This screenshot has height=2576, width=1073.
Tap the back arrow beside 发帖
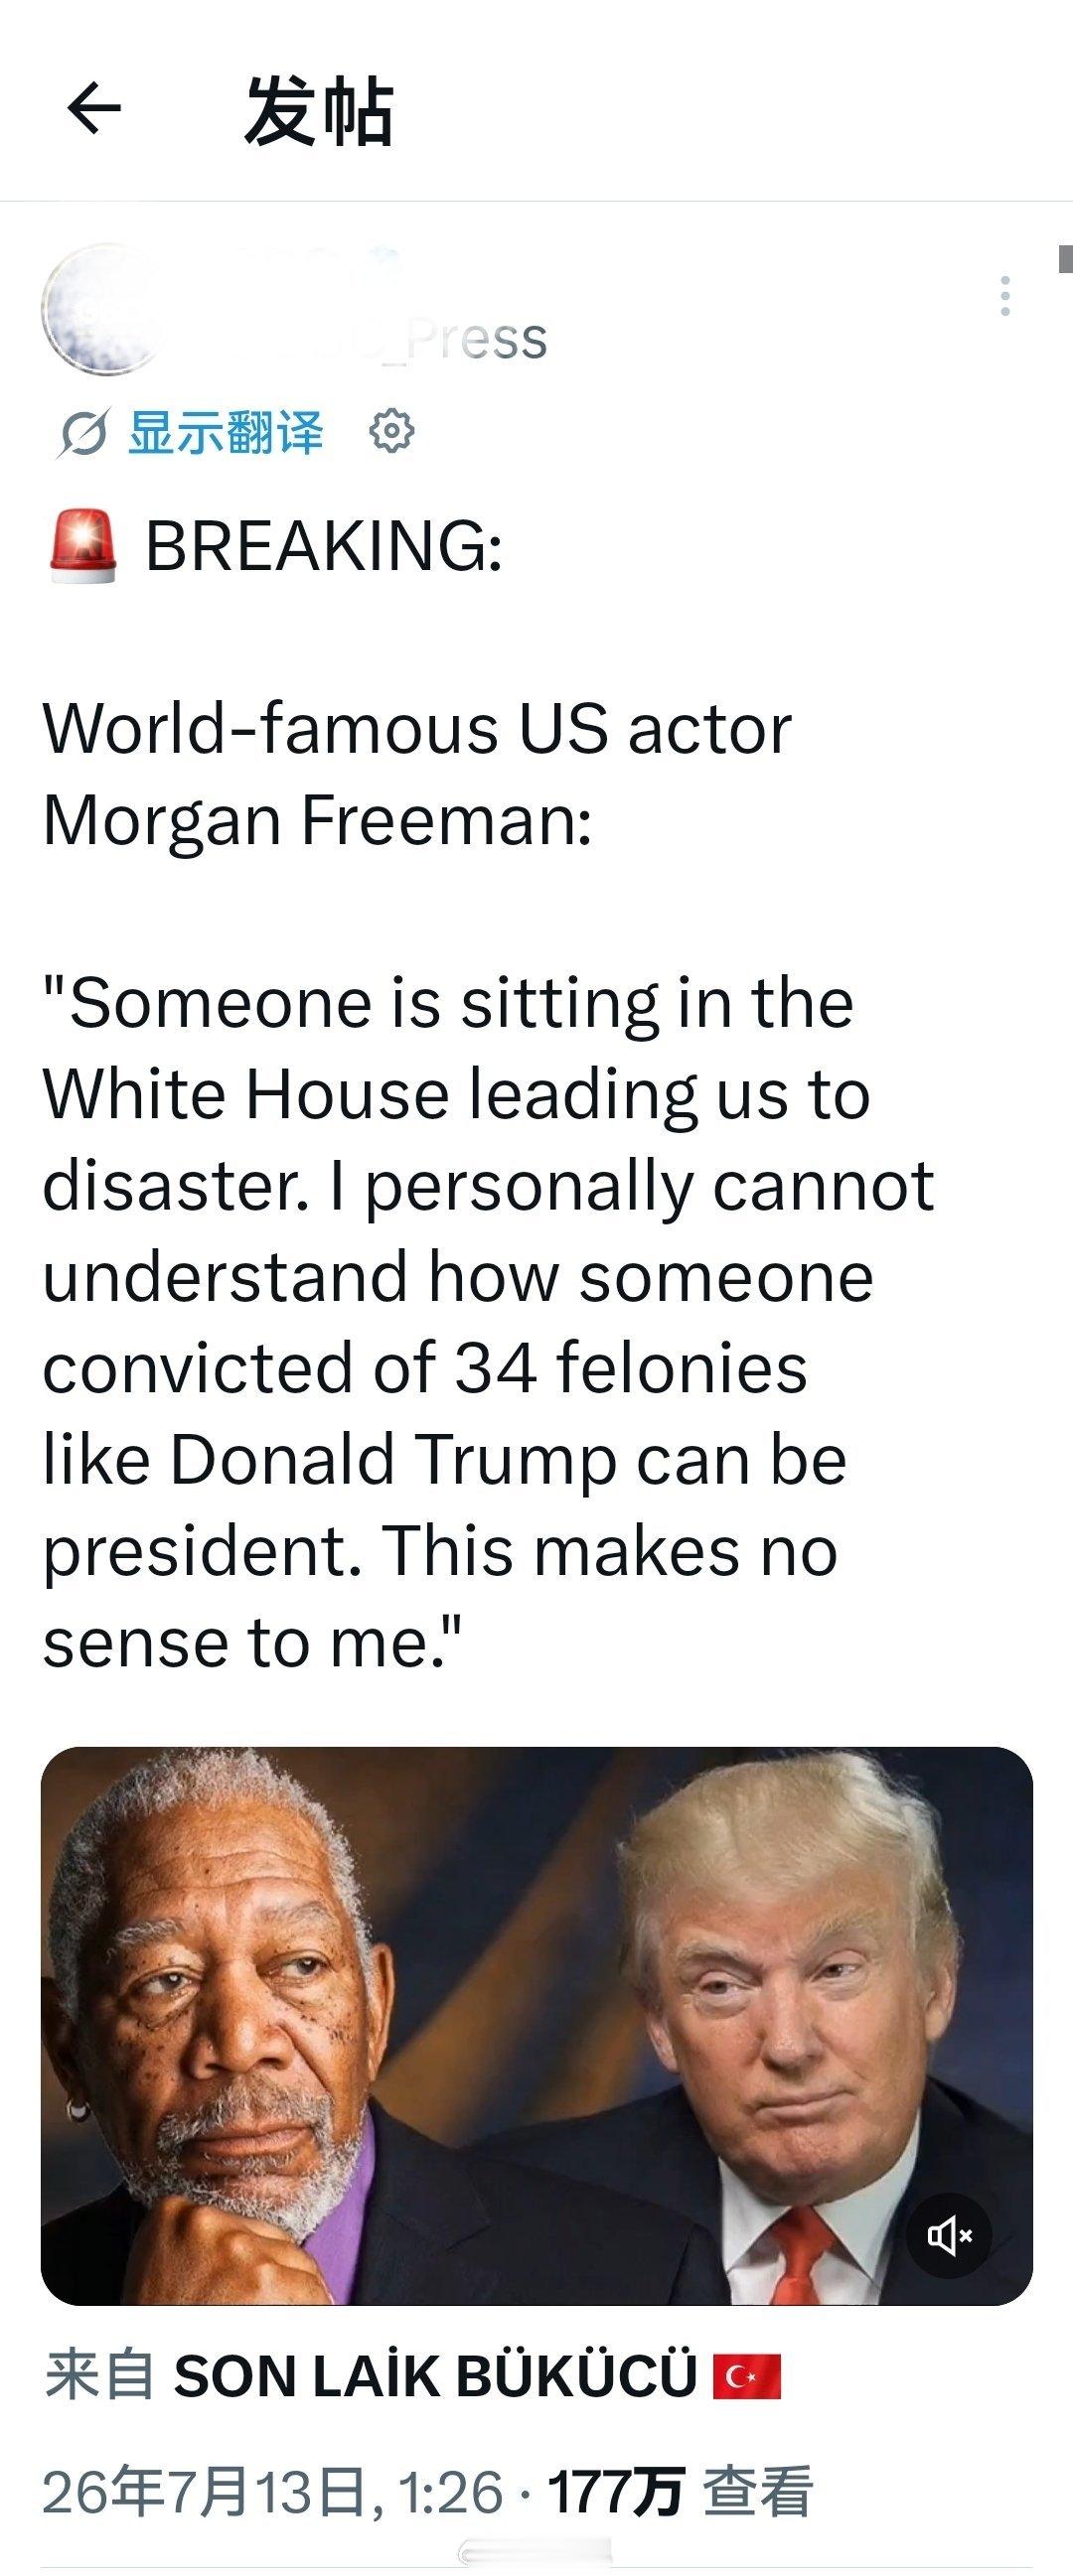(93, 109)
